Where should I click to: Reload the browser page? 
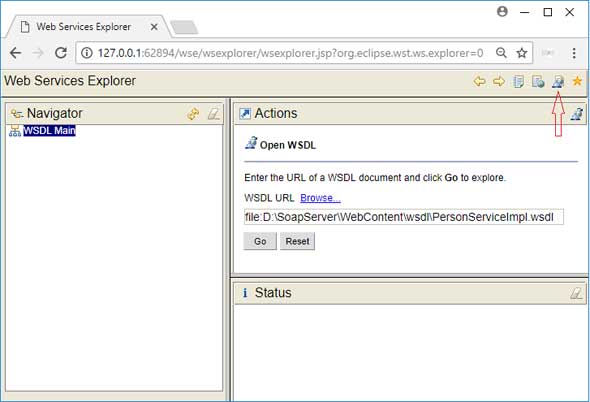(x=61, y=53)
